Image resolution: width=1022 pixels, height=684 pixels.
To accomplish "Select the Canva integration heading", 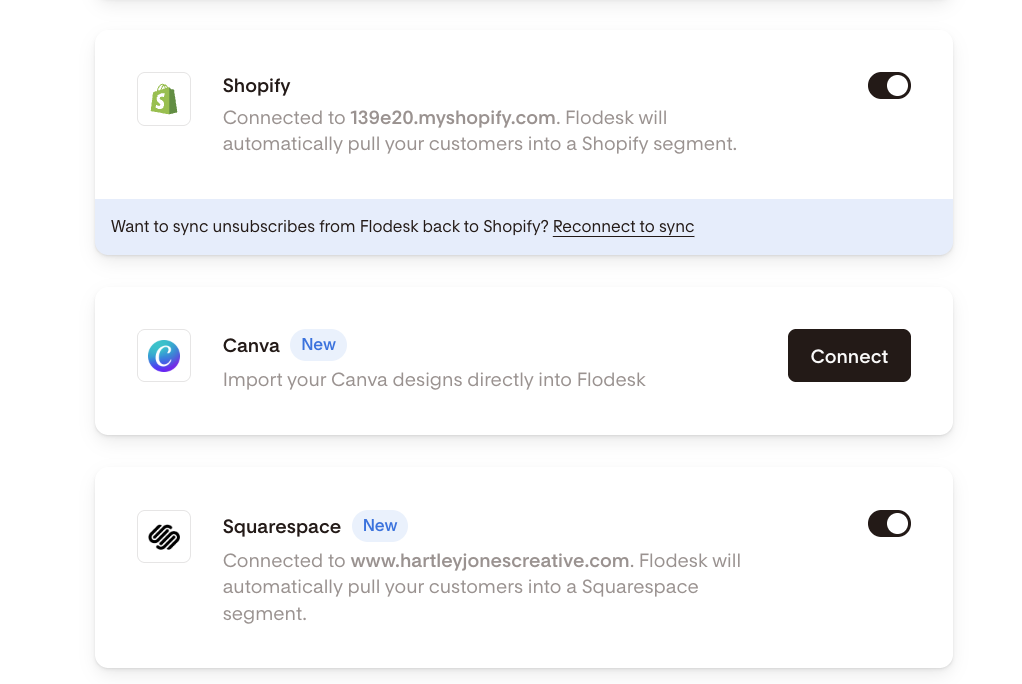I will tap(251, 346).
